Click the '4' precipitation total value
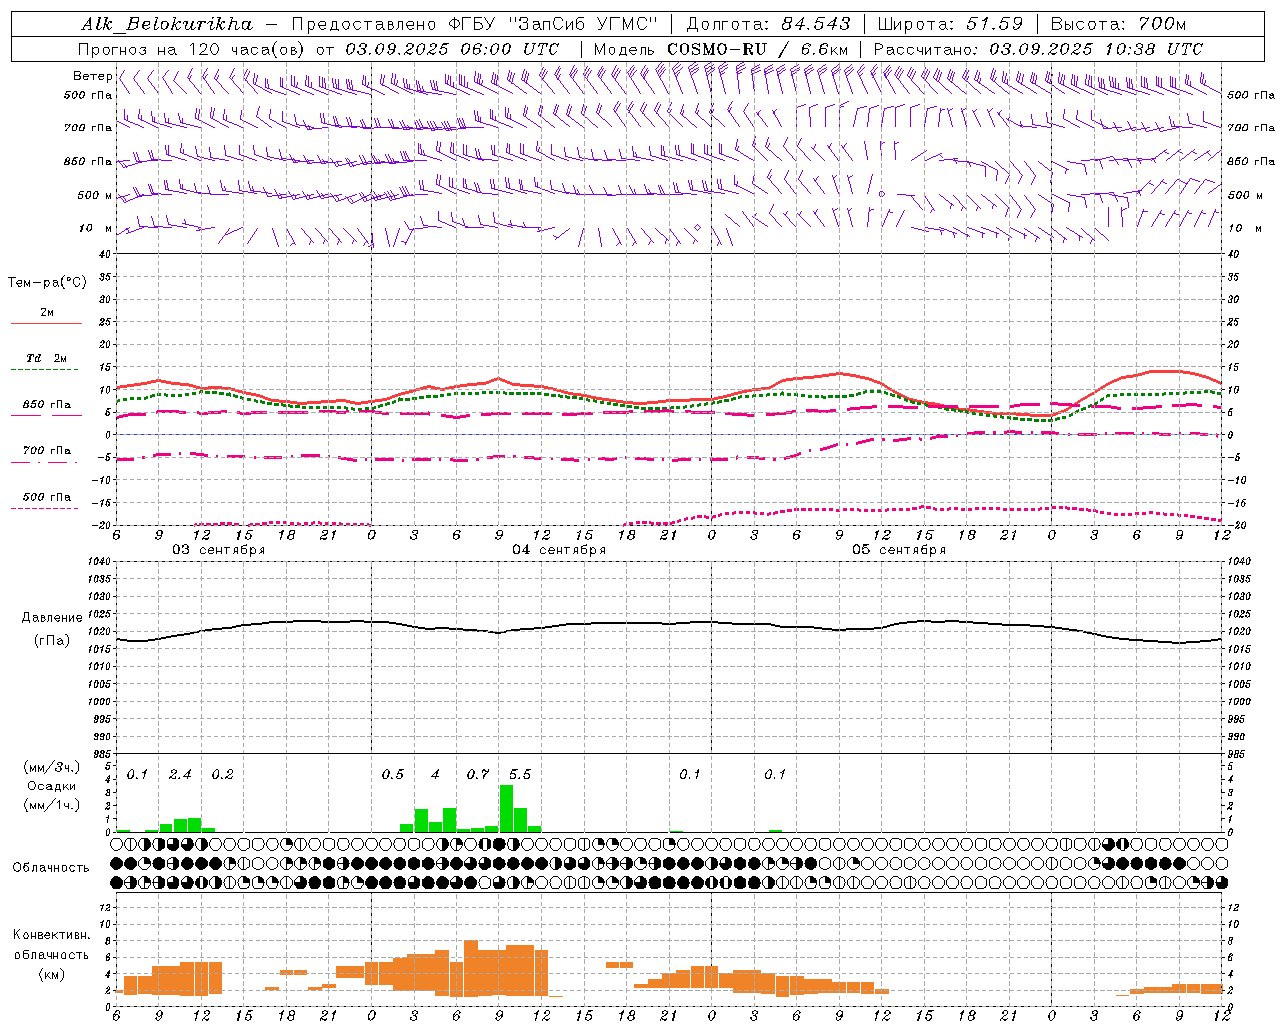Viewport: 1280px width, 1024px height. (x=435, y=774)
